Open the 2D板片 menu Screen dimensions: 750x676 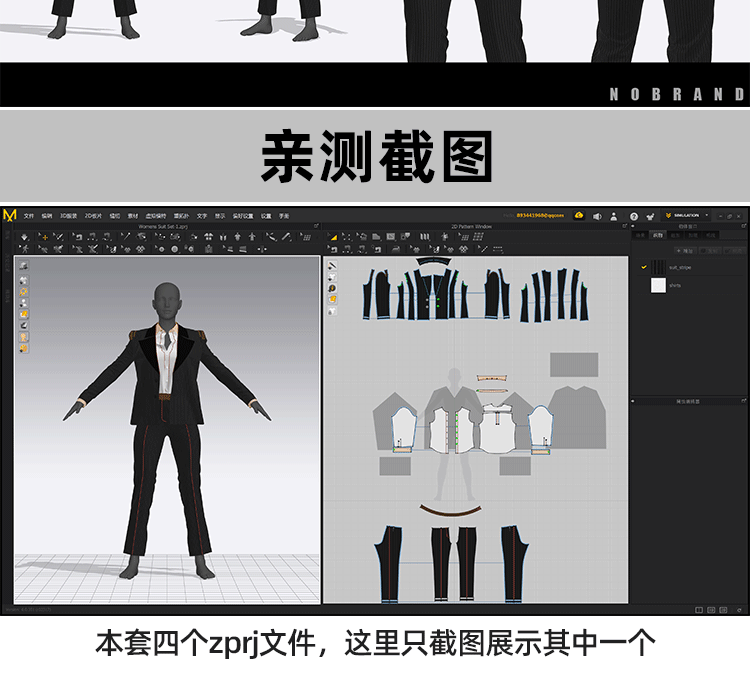[x=93, y=216]
